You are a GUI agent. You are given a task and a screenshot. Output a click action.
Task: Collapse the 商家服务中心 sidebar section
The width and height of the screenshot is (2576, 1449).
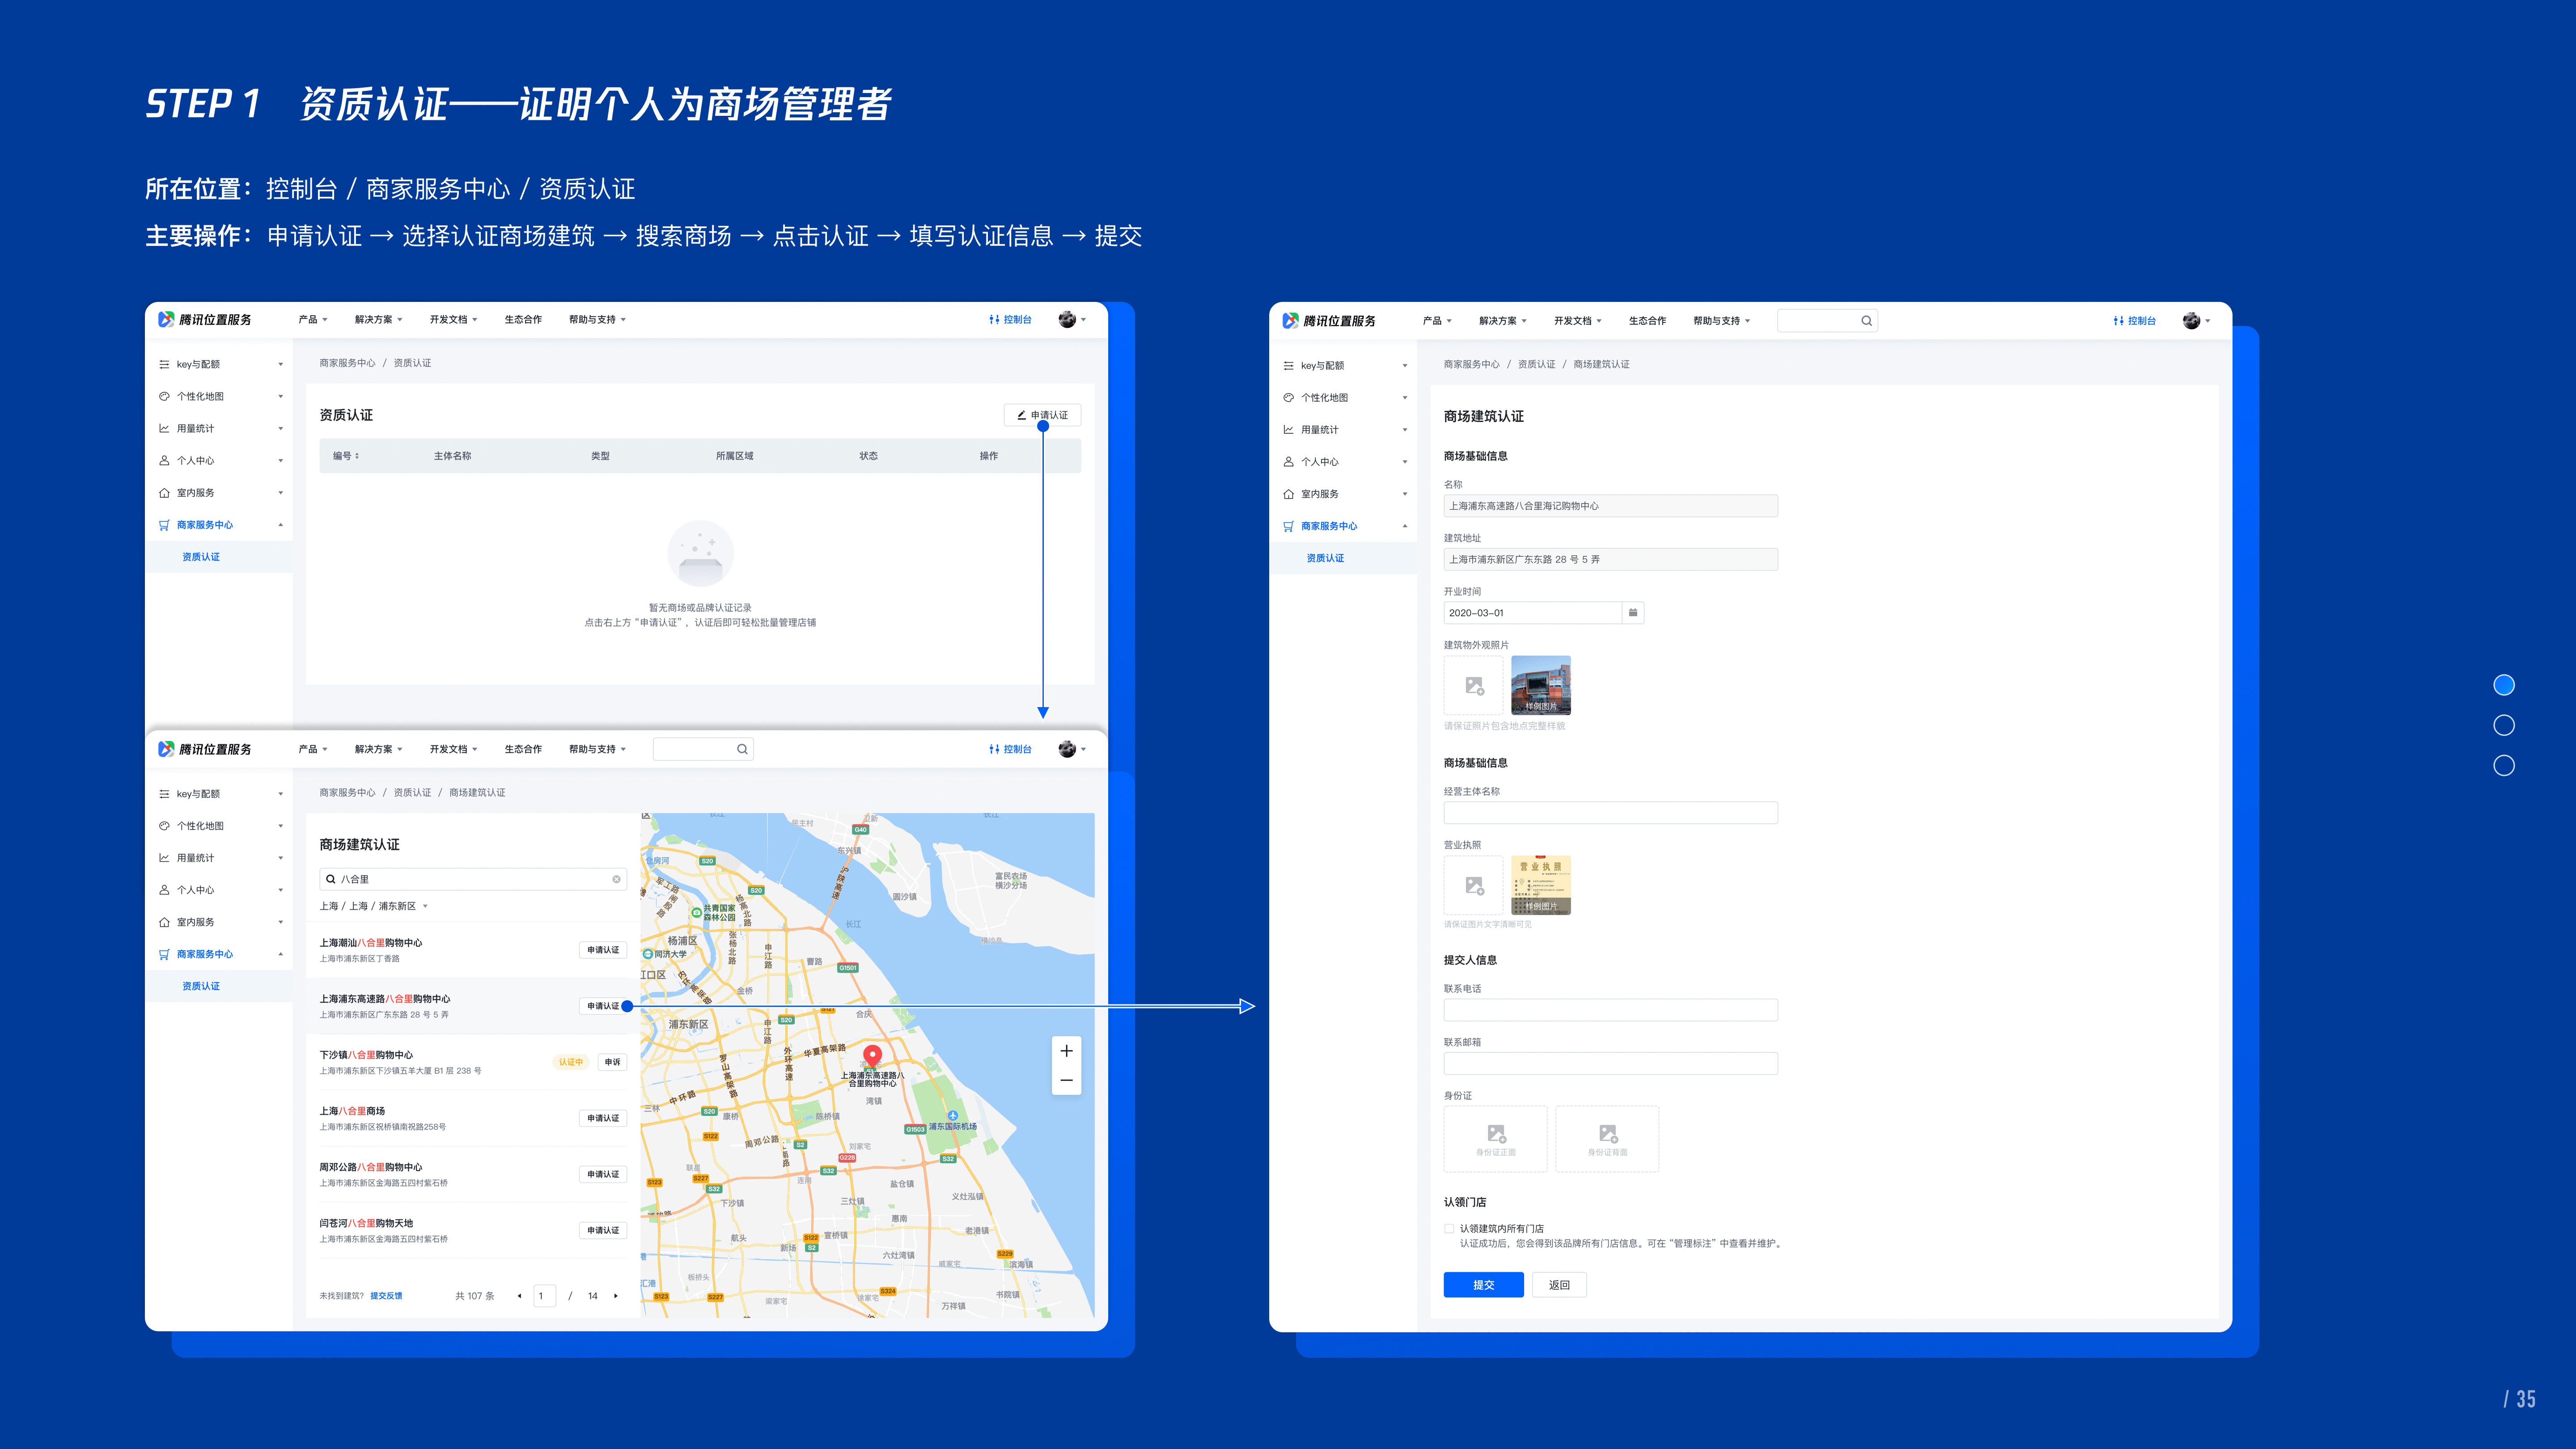click(x=281, y=525)
